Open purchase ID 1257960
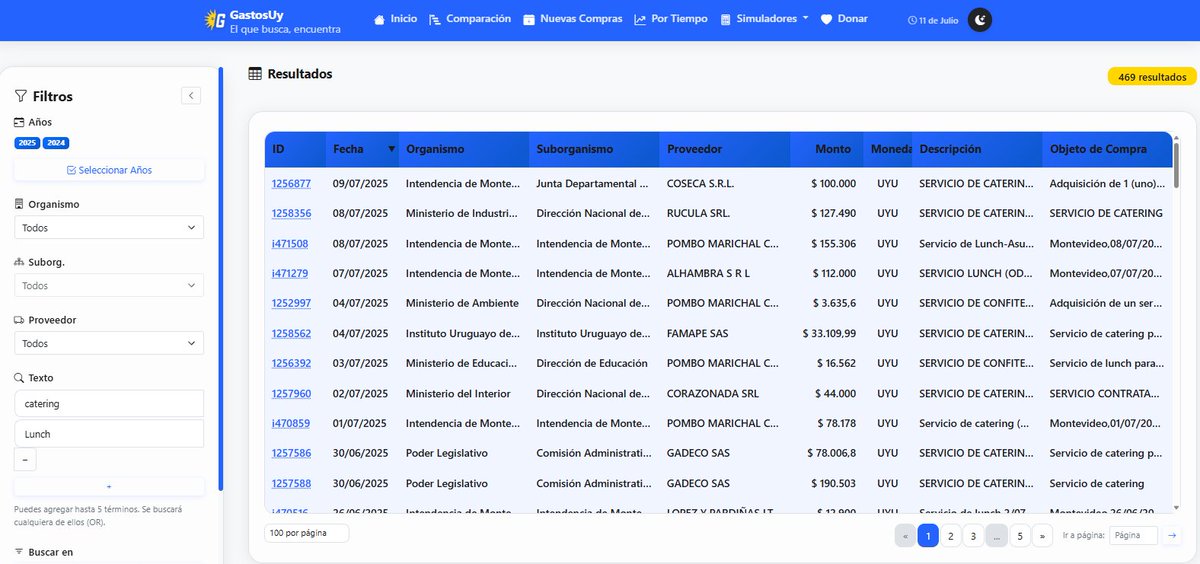This screenshot has width=1200, height=564. [x=291, y=393]
